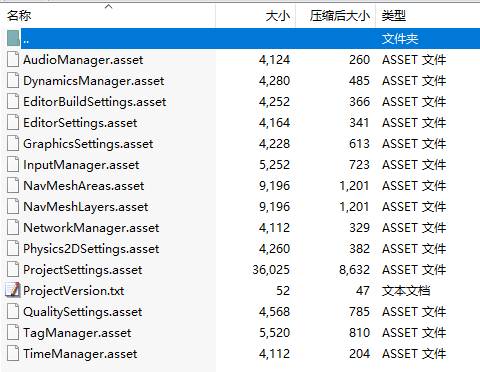The width and height of the screenshot is (480, 372).
Task: Click the QualitySettings.asset file icon
Action: (13, 312)
